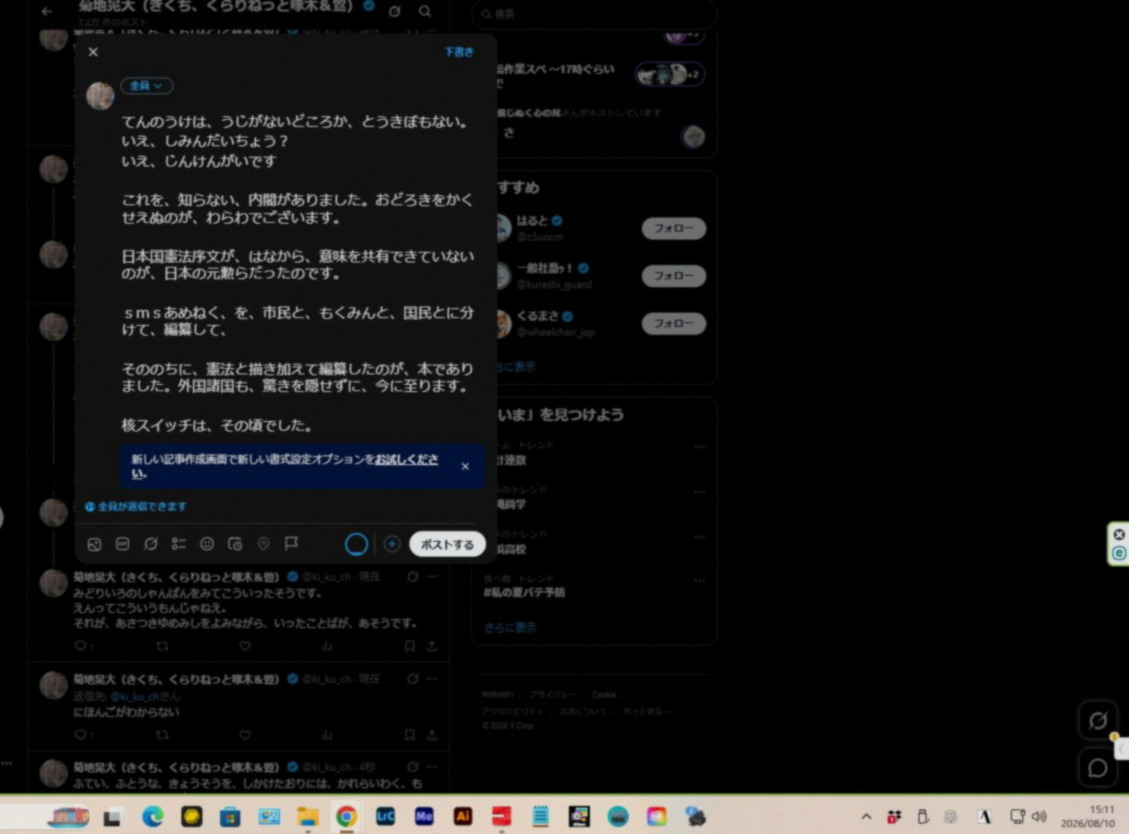Viewport: 1129px width, 834px height.
Task: Open File Explorer from the taskbar
Action: pyautogui.click(x=308, y=816)
